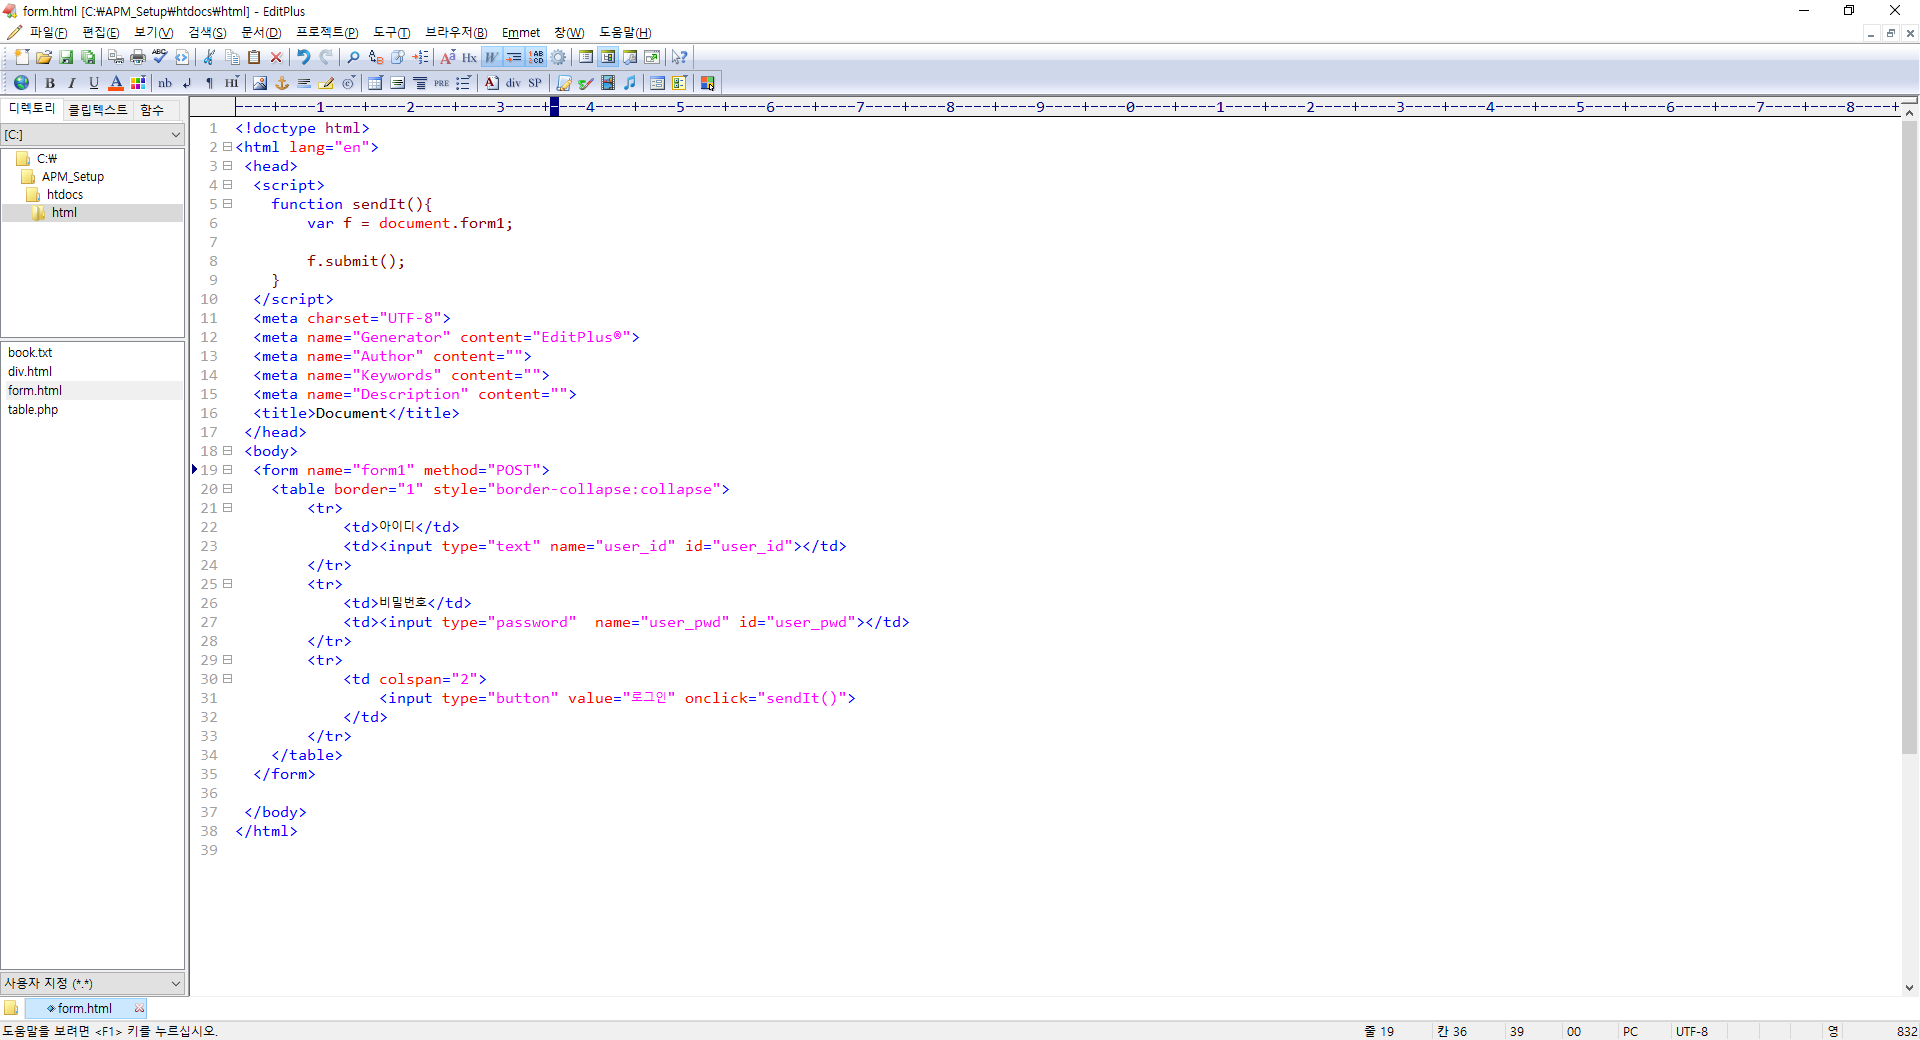Image resolution: width=1920 pixels, height=1040 pixels.
Task: Click the Copy icon in toolbar
Action: (232, 57)
